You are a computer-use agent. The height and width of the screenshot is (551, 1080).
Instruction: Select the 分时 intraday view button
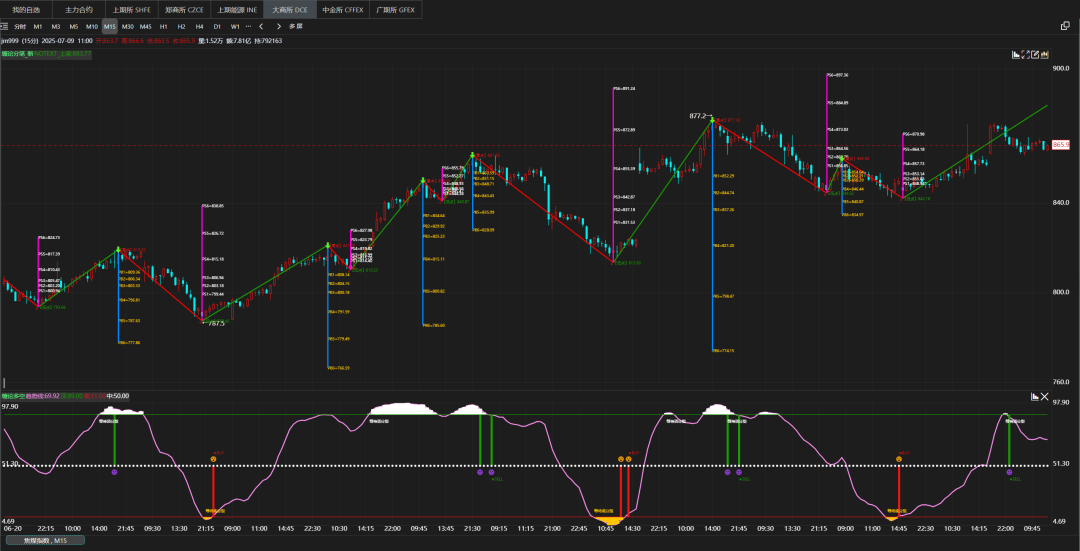pyautogui.click(x=20, y=26)
